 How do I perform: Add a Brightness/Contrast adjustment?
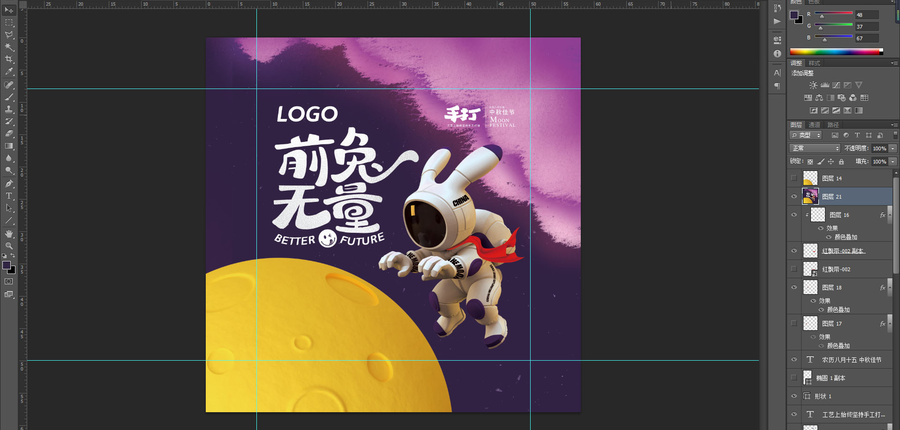tap(813, 85)
